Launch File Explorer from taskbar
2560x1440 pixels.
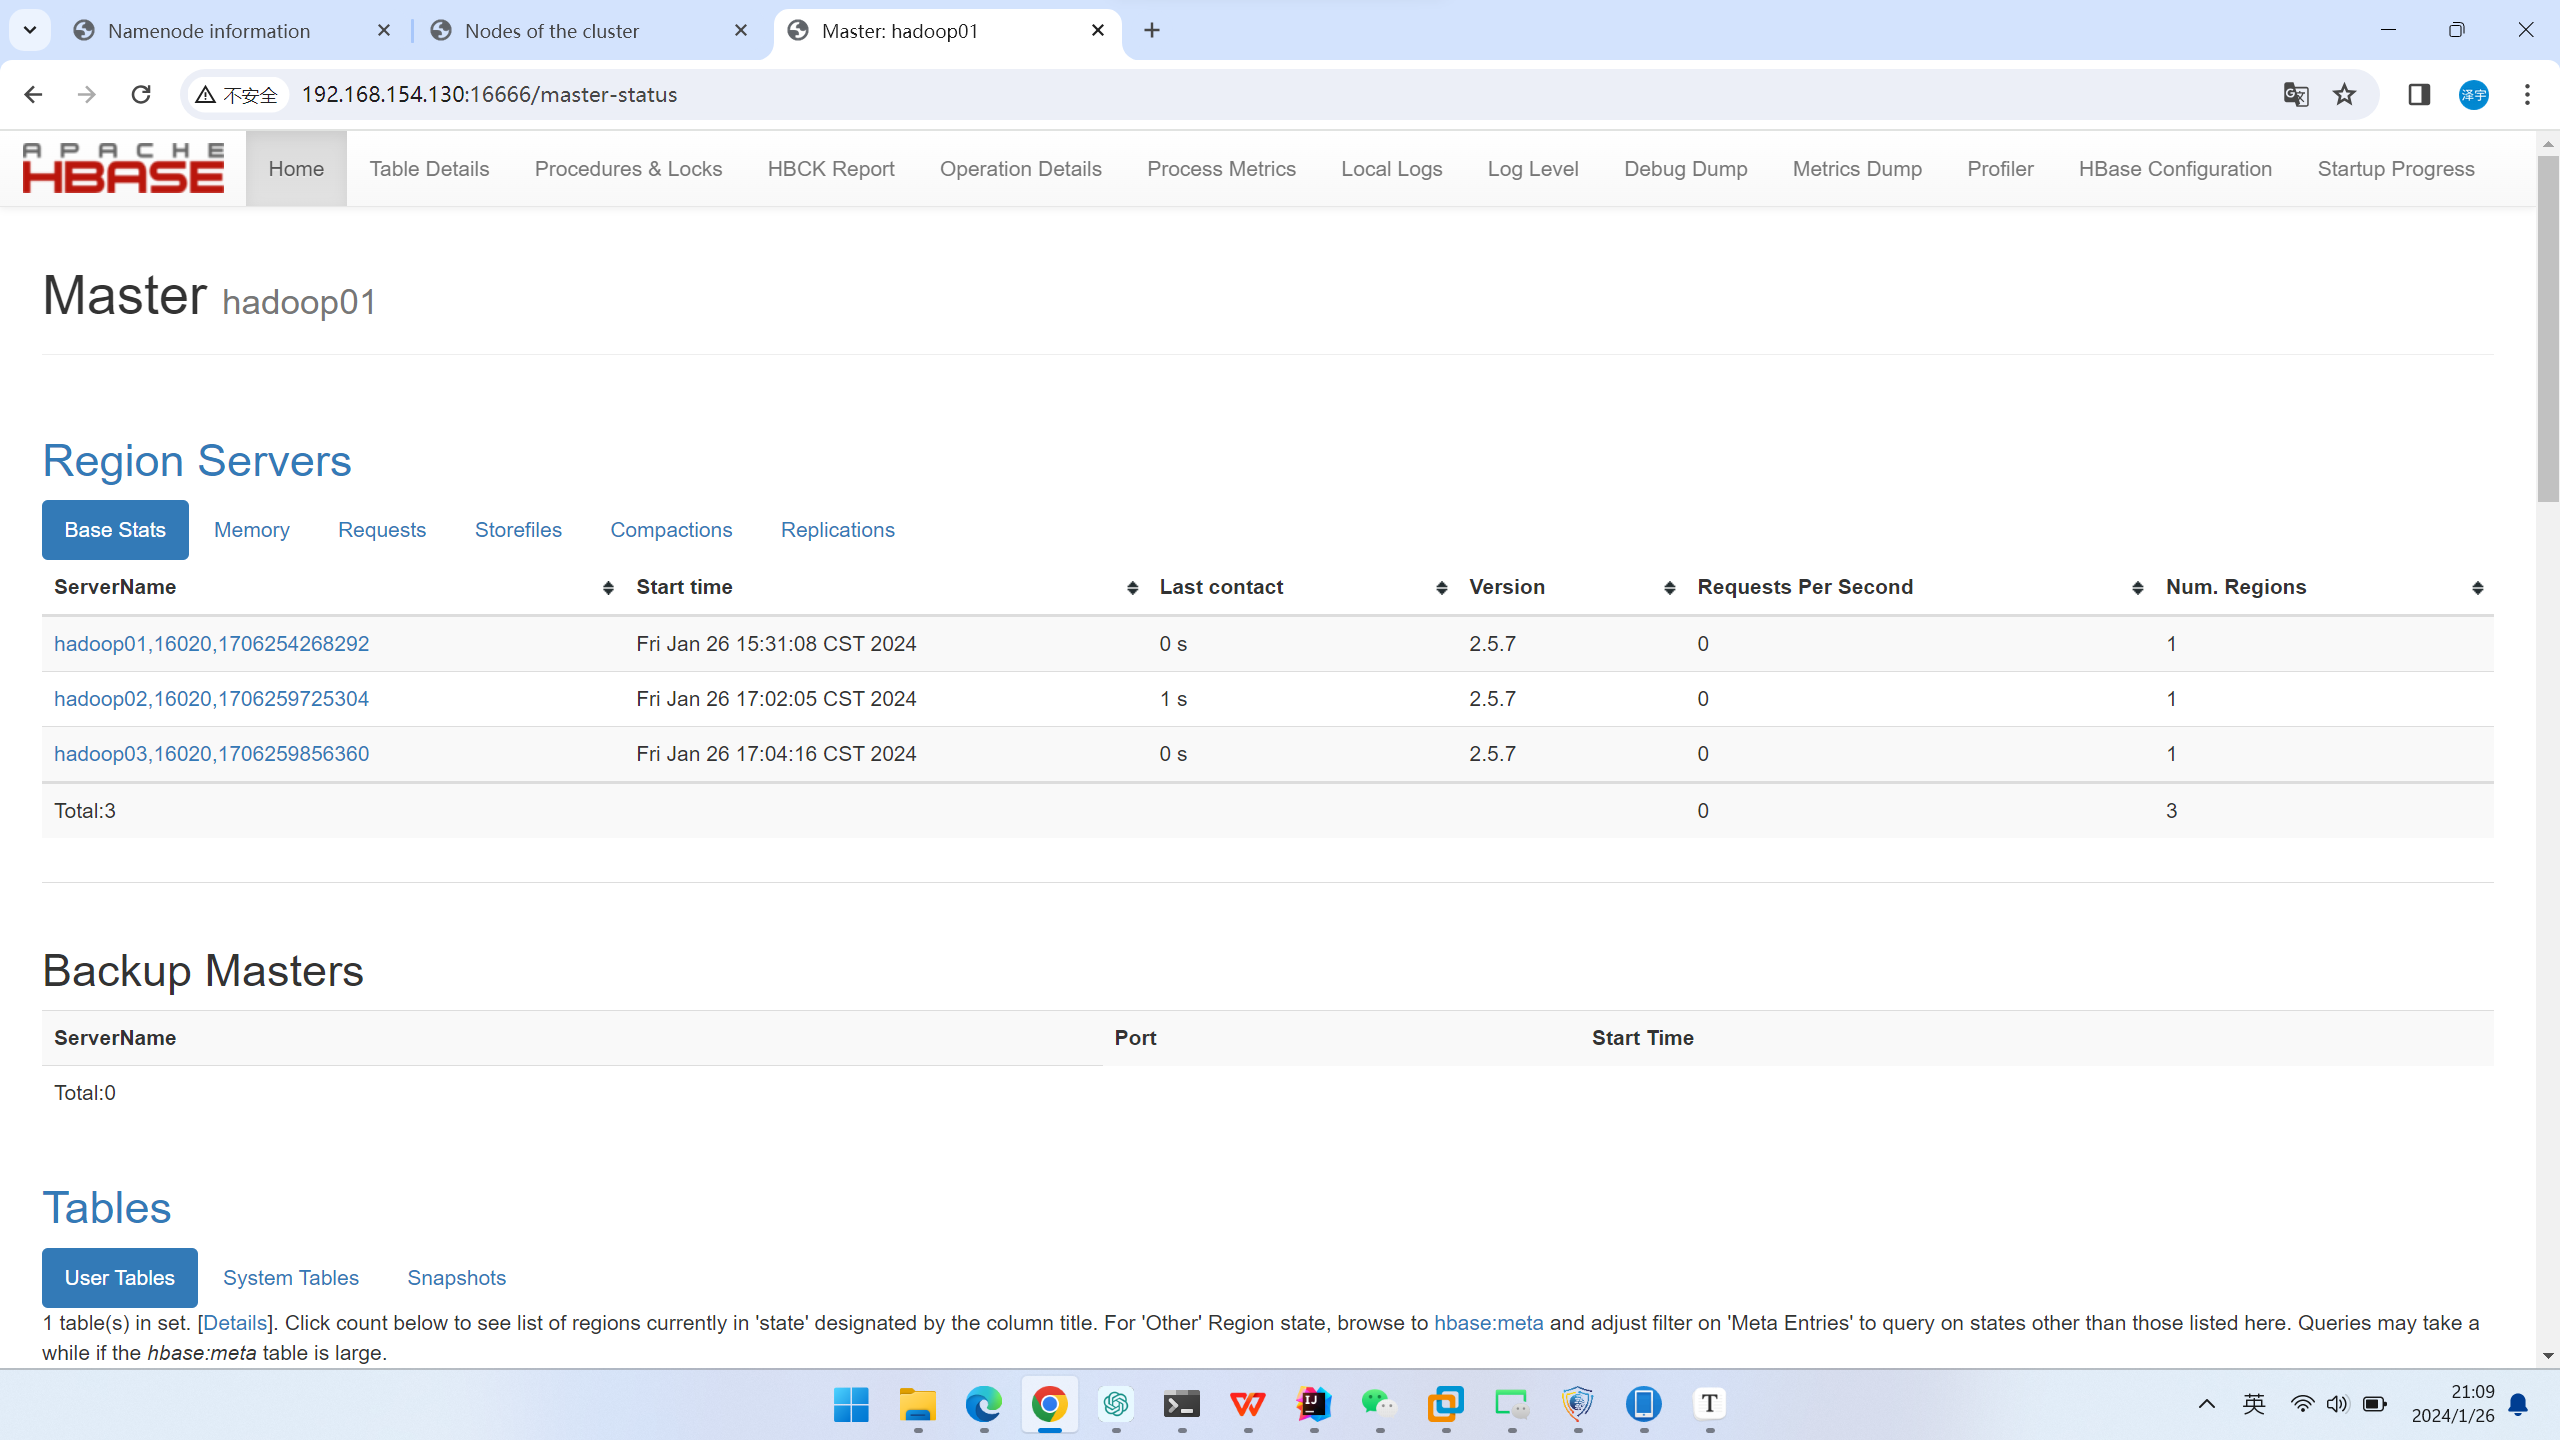coord(917,1404)
